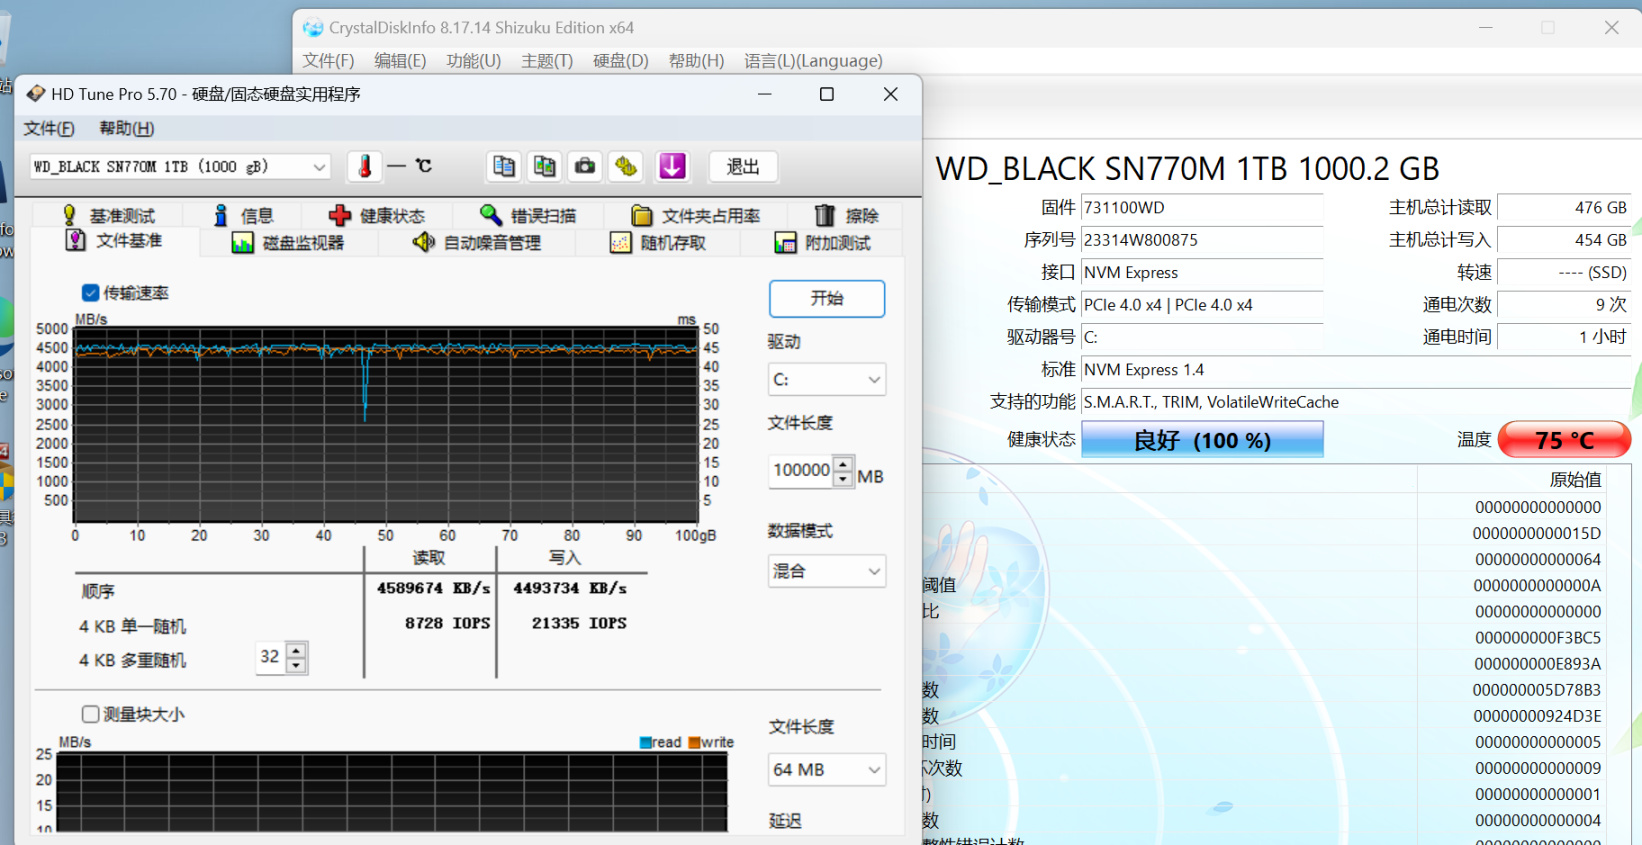Viewport: 1642px width, 845px height.
Task: Open the 基准测试 benchmark tab
Action: pos(108,216)
